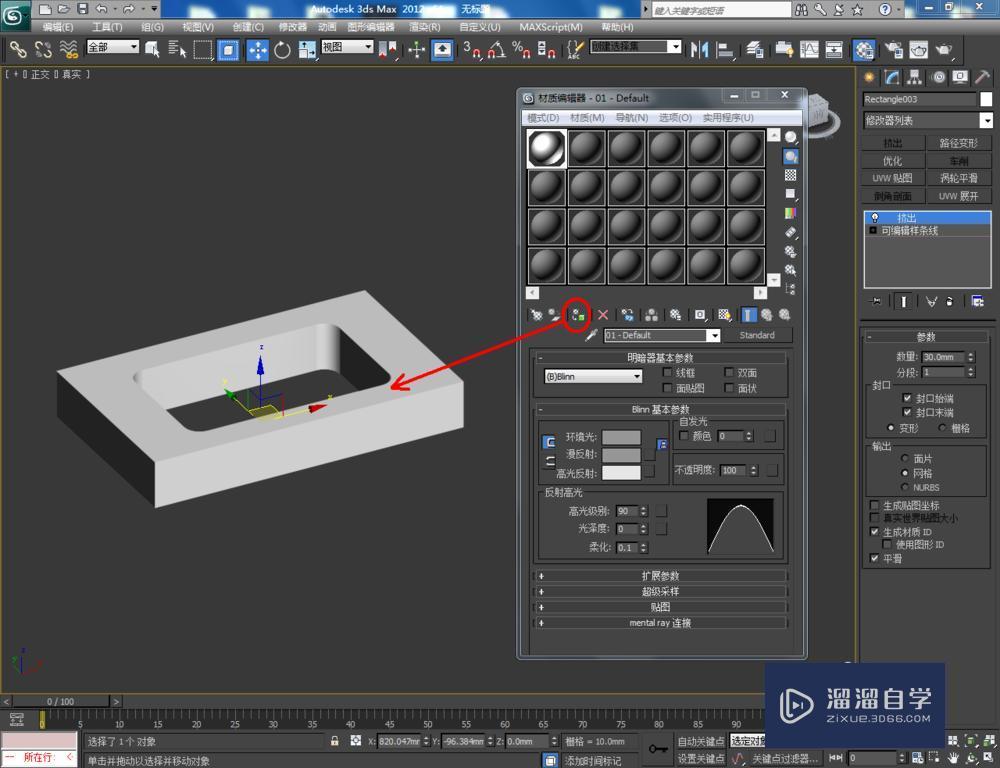Open the (B)Blinn shader dropdown
1000x768 pixels.
[x=593, y=375]
